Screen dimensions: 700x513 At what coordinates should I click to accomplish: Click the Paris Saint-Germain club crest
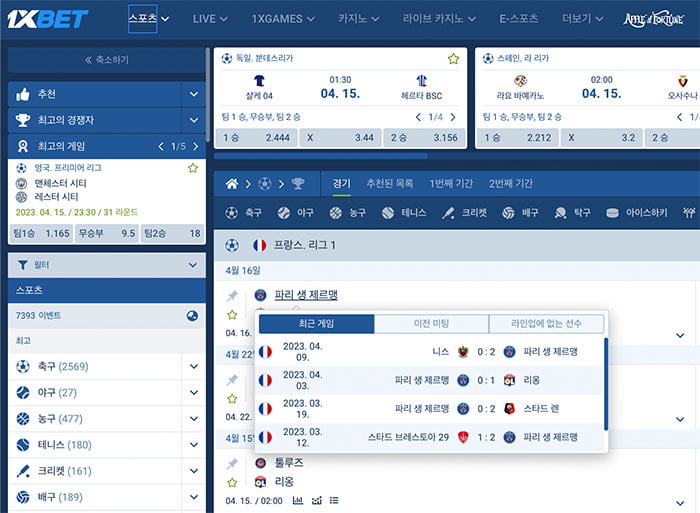coord(261,295)
